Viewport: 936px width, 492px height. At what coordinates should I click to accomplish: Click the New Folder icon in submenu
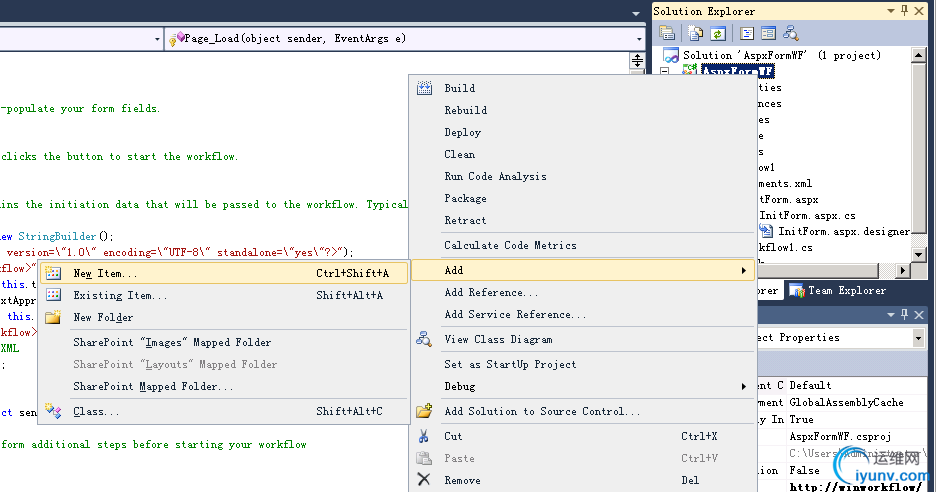[54, 317]
